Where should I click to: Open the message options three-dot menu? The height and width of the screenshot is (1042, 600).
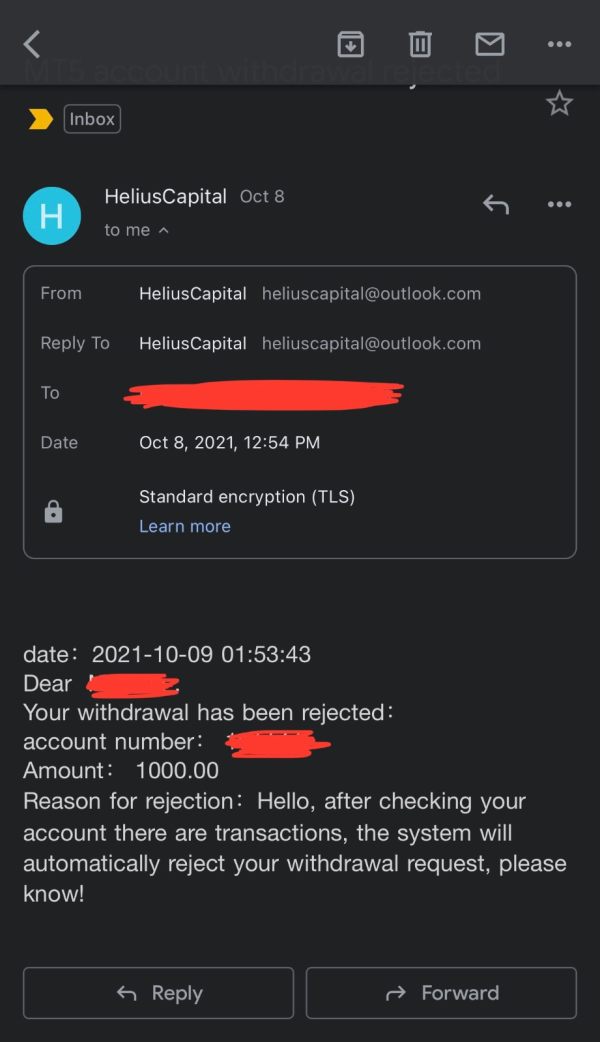tap(559, 204)
